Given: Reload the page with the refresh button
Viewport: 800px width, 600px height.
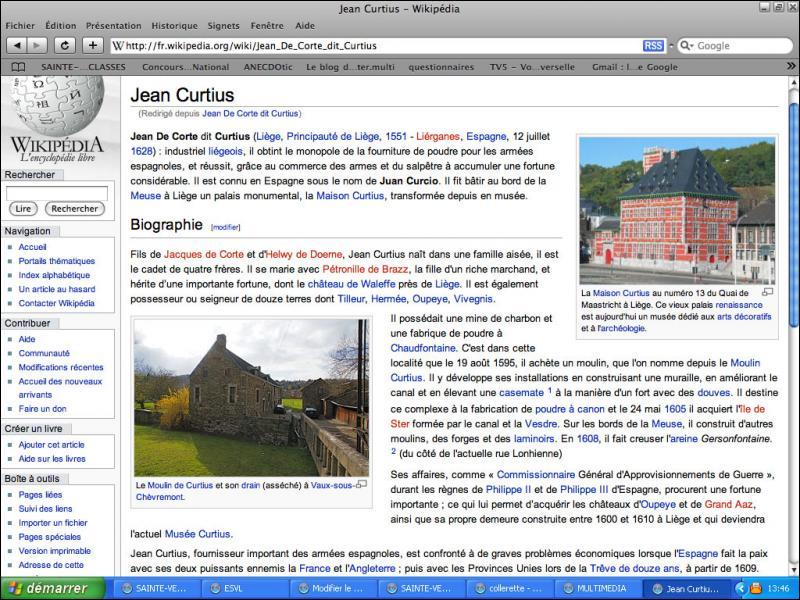Looking at the screenshot, I should [65, 45].
